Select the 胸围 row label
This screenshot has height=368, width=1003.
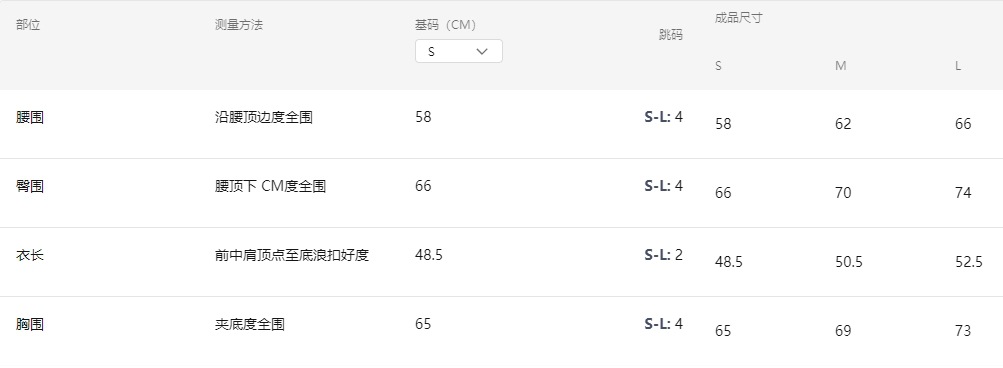point(30,324)
